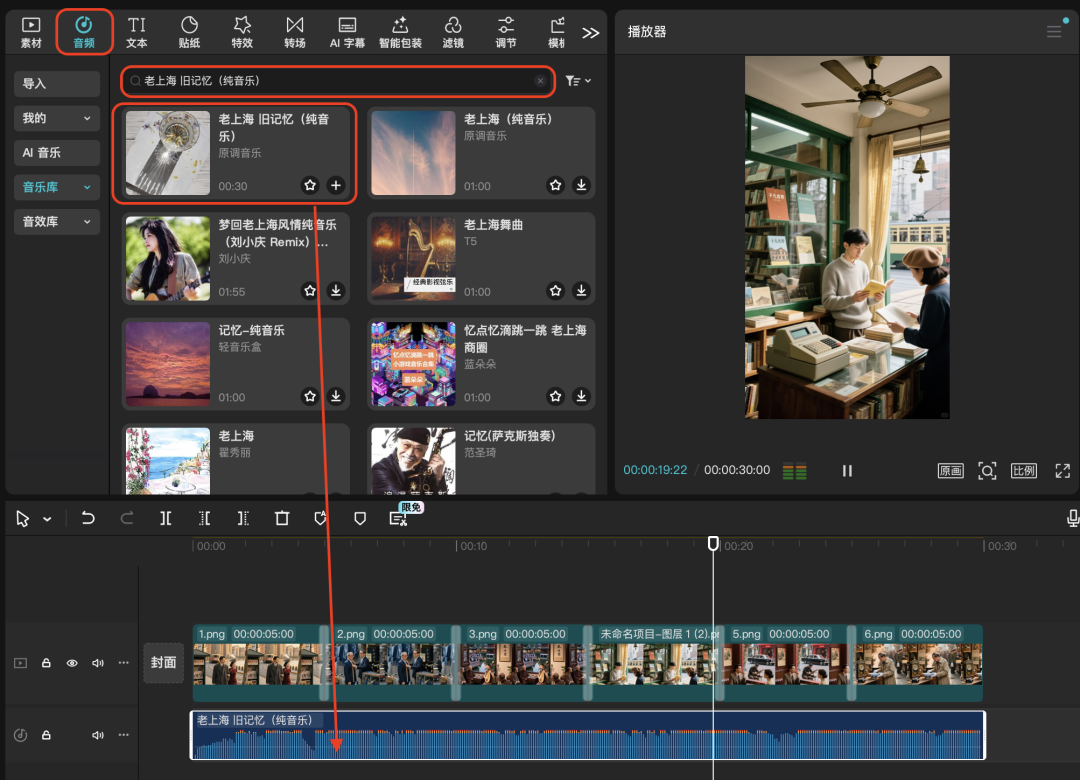Viewport: 1080px width, 780px height.
Task: Click the 比例 aspect ratio button
Action: pyautogui.click(x=1024, y=470)
